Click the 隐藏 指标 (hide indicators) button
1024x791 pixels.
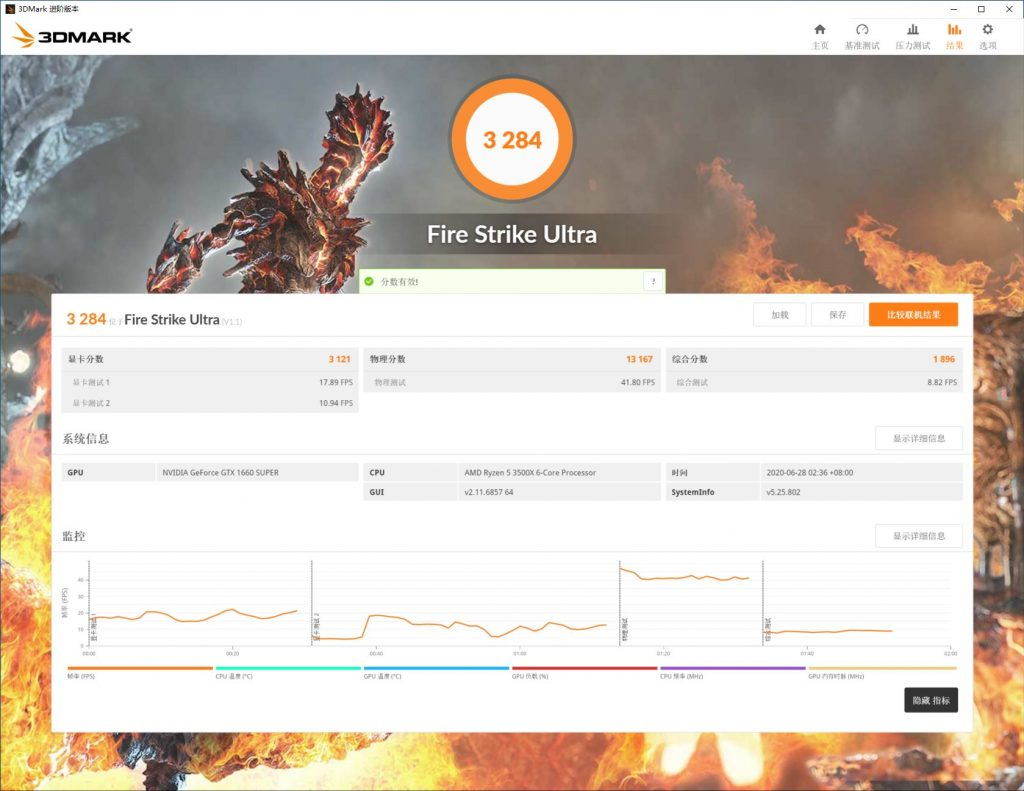931,700
